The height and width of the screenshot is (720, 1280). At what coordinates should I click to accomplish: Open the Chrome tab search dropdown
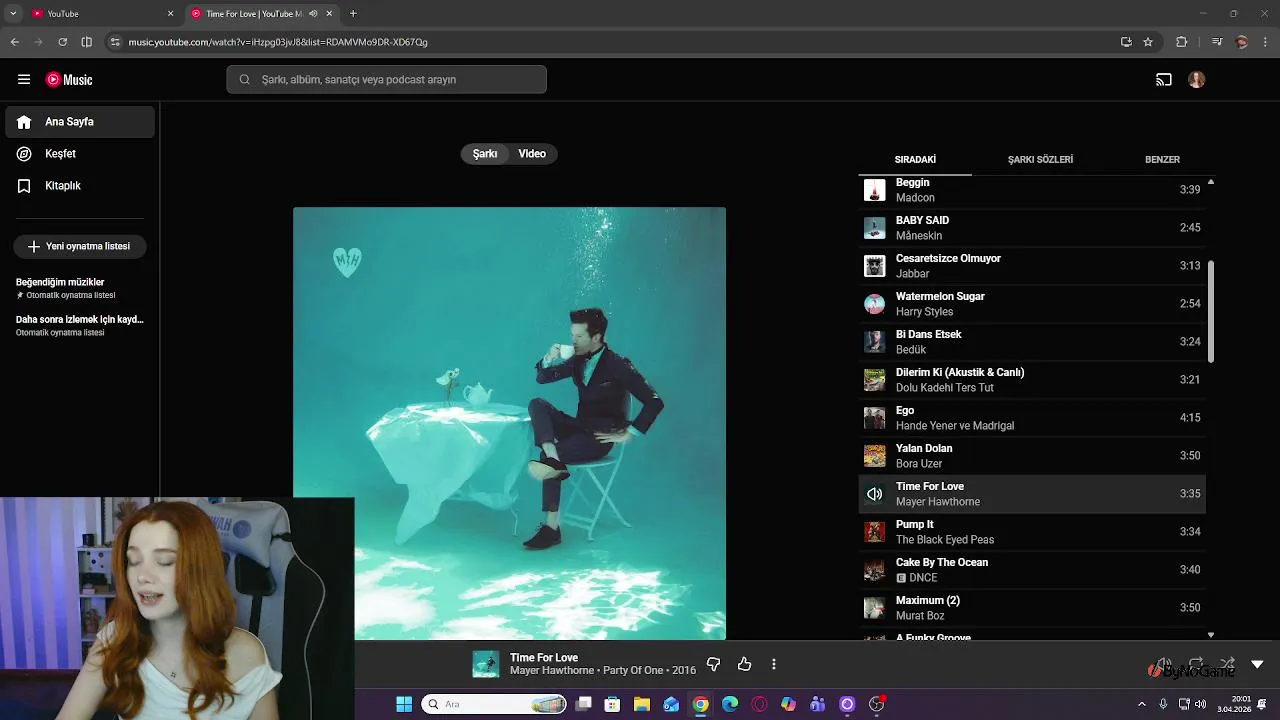point(13,14)
